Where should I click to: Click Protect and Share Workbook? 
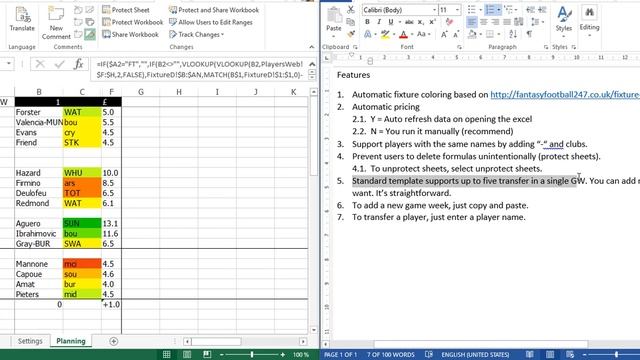pos(214,10)
